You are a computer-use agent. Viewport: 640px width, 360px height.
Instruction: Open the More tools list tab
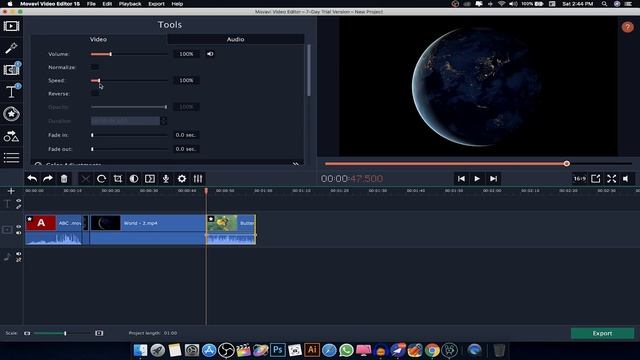tap(11, 158)
